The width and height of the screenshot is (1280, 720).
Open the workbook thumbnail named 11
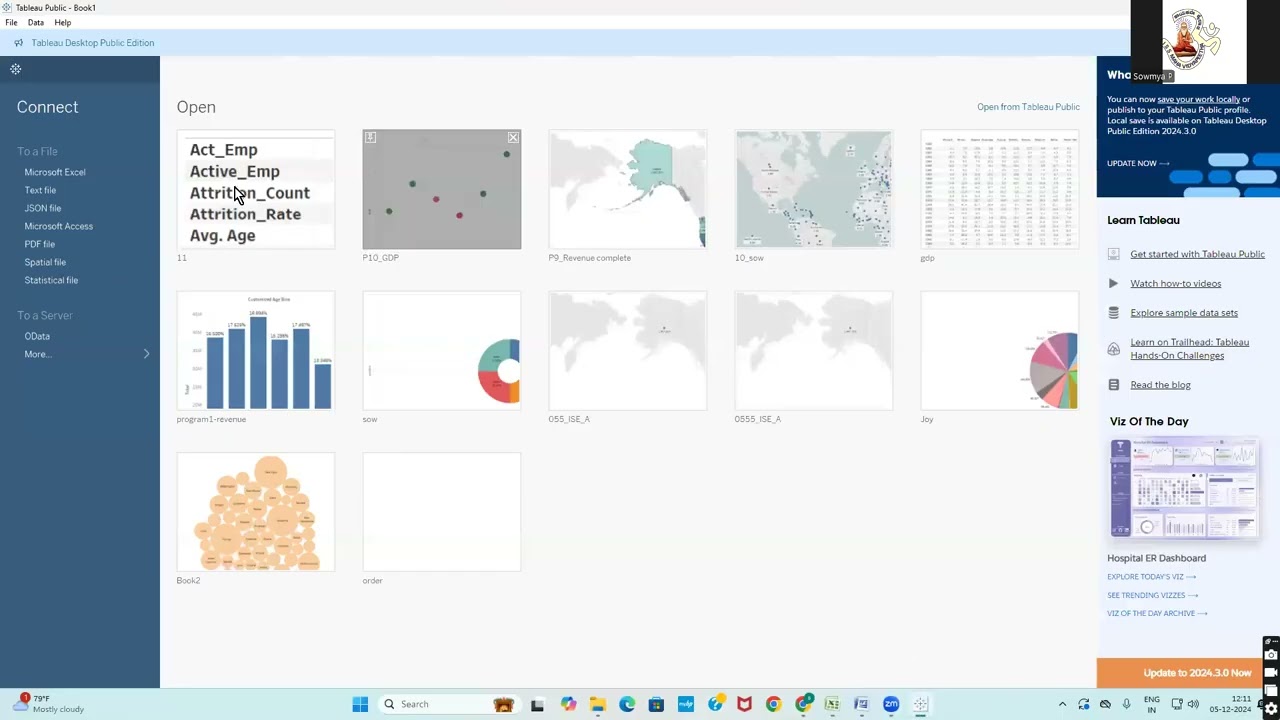click(x=256, y=189)
